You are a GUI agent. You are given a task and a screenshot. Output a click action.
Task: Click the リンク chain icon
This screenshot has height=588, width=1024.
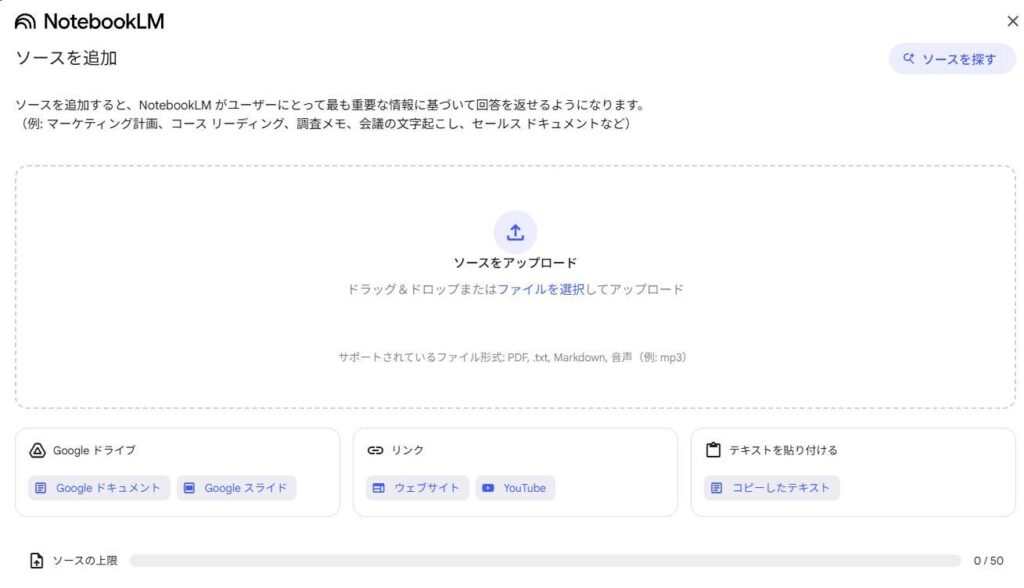tap(375, 450)
